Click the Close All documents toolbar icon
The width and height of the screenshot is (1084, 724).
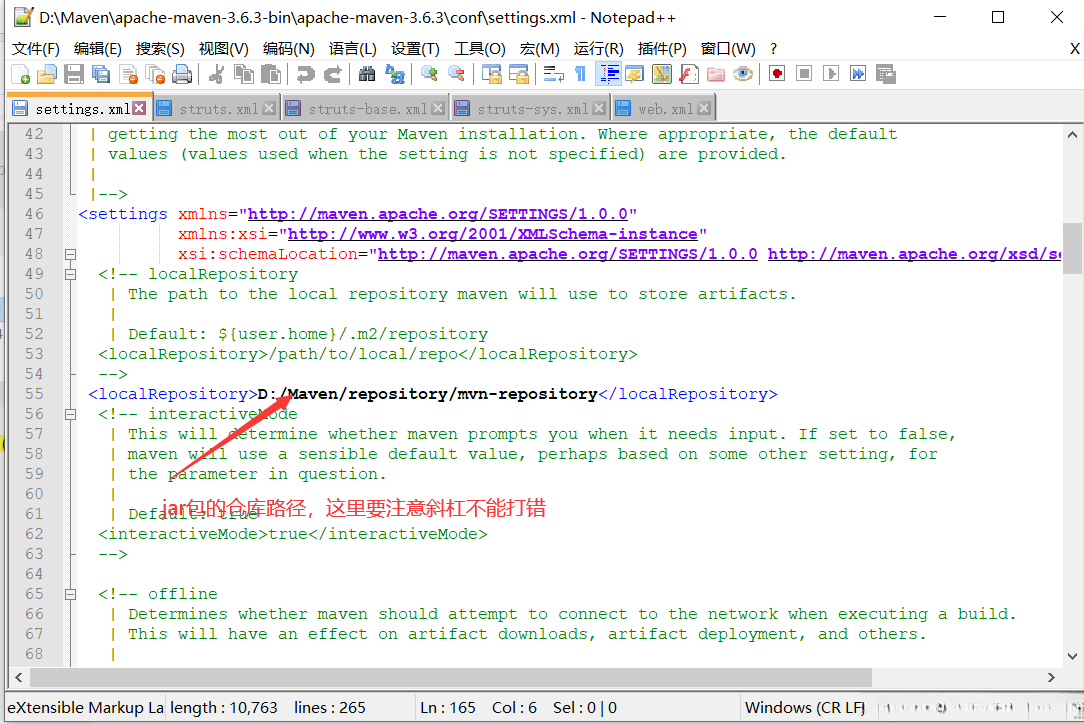coord(156,74)
